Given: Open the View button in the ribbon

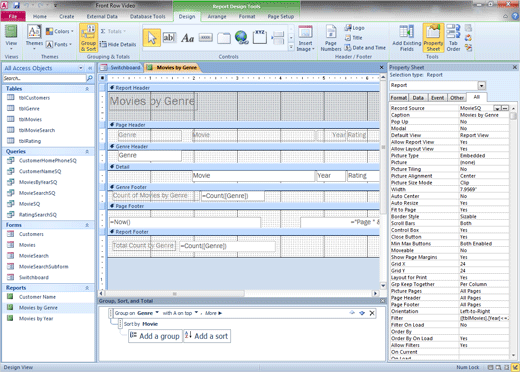Looking at the screenshot, I should click(11, 37).
